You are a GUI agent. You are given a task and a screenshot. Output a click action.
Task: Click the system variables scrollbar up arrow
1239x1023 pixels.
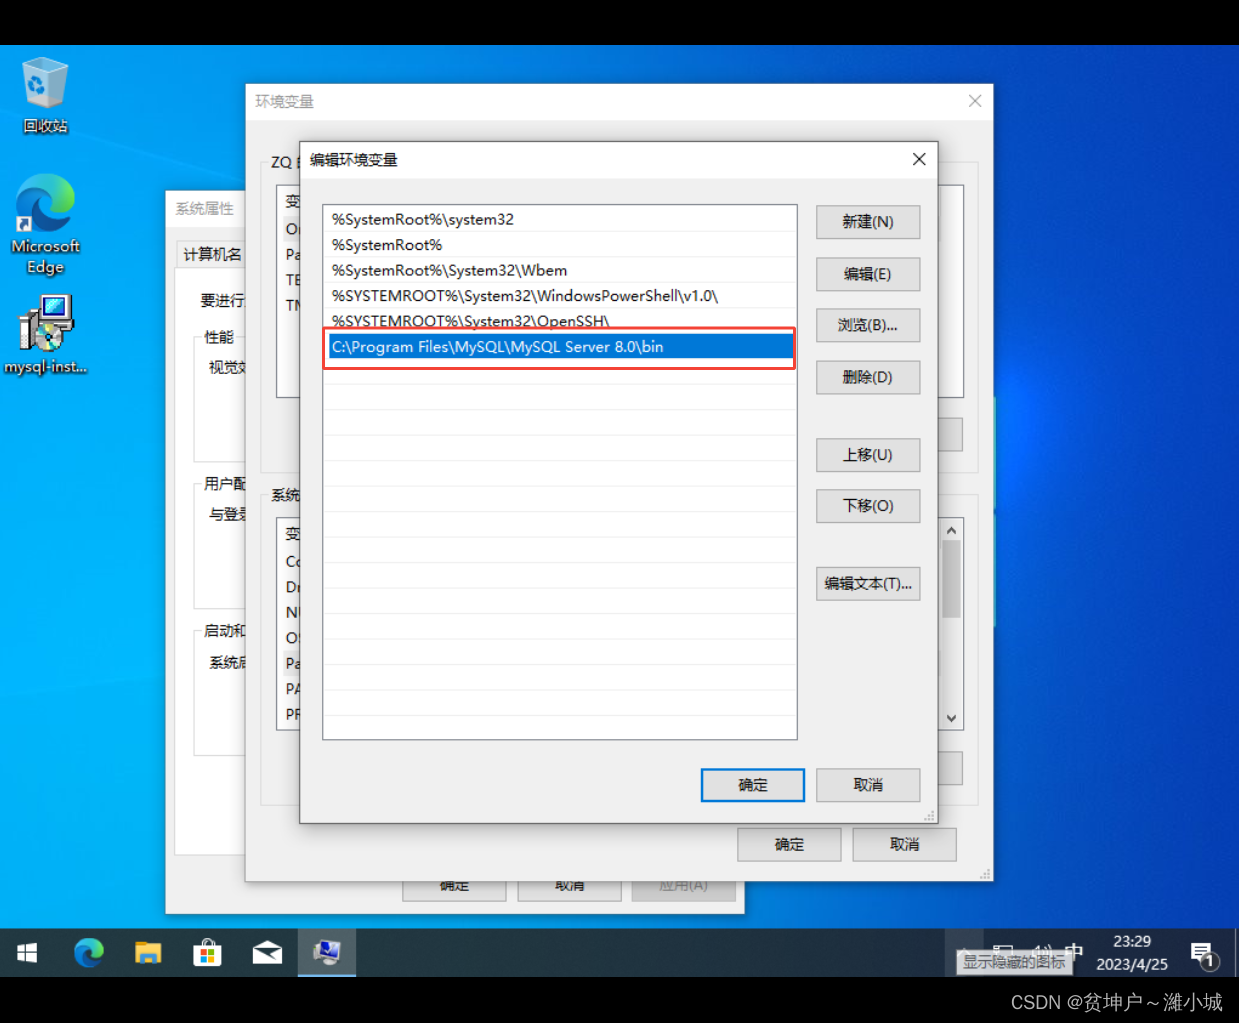[951, 530]
